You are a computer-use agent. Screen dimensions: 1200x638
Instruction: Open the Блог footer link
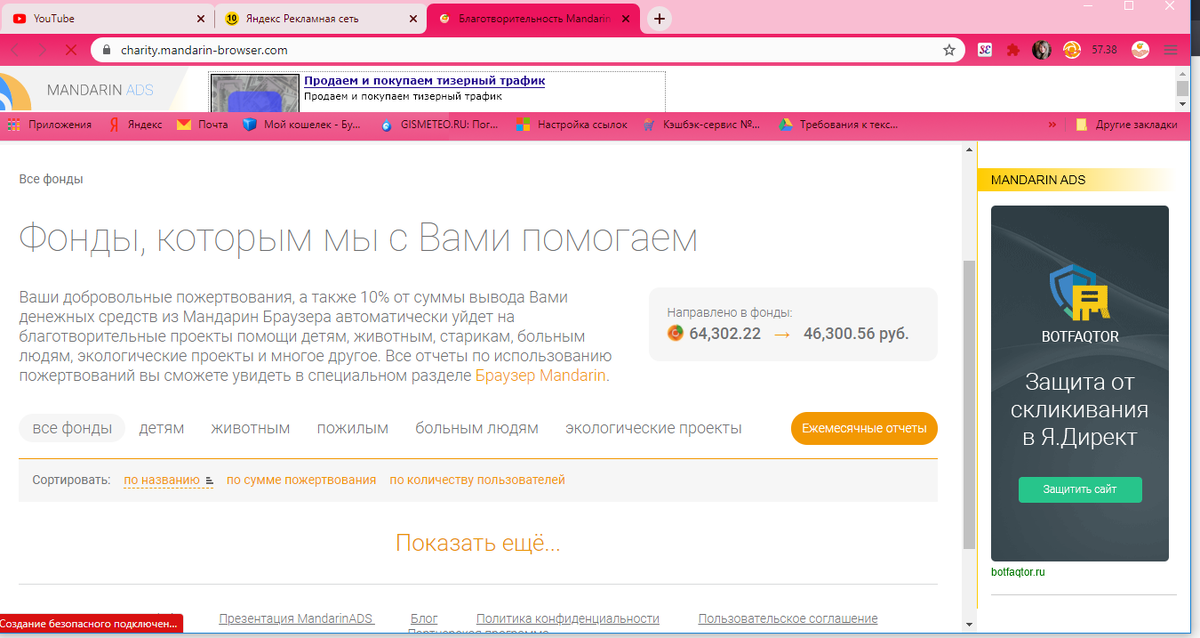point(424,619)
